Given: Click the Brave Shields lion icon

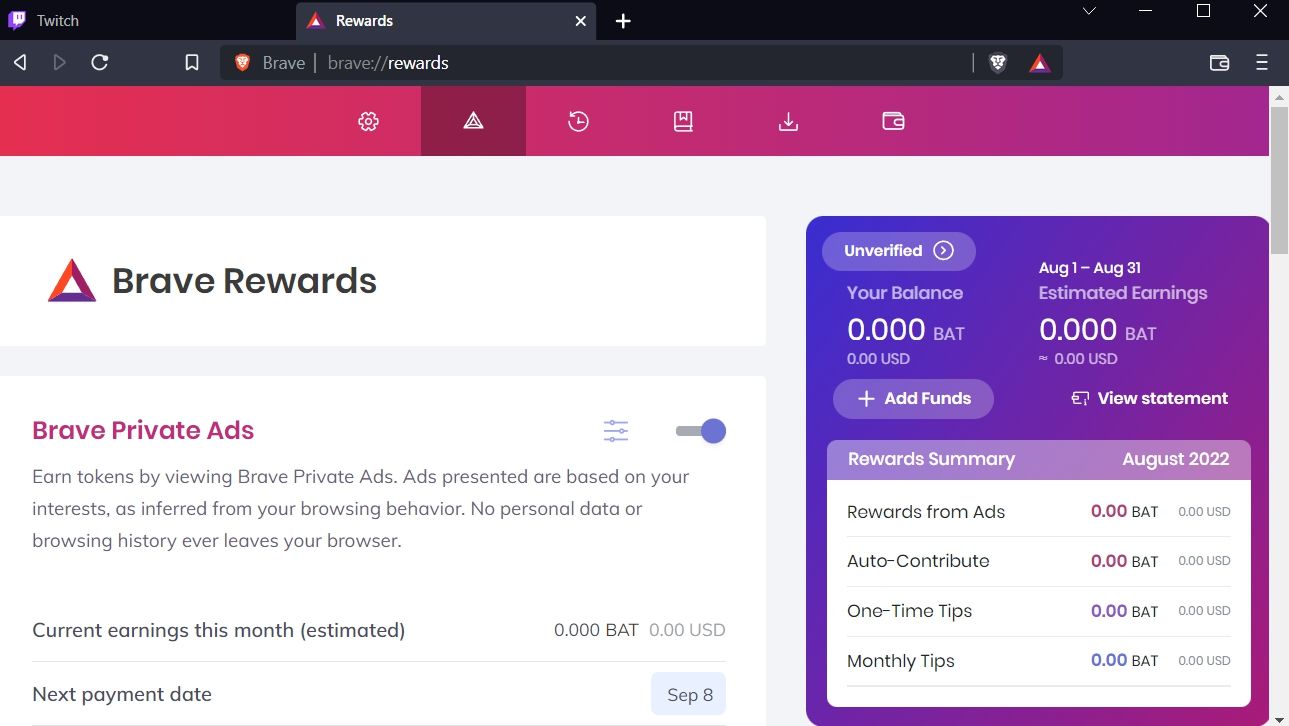Looking at the screenshot, I should click(x=997, y=63).
